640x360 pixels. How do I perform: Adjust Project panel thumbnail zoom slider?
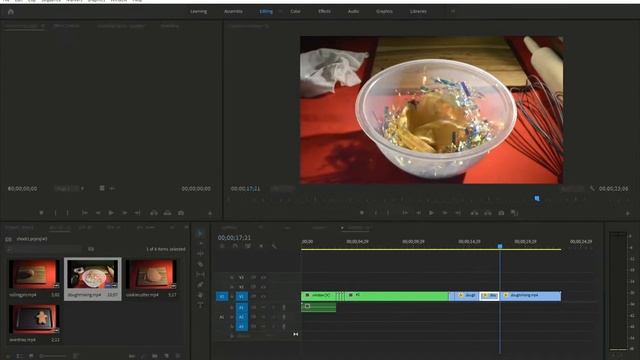(x=53, y=356)
